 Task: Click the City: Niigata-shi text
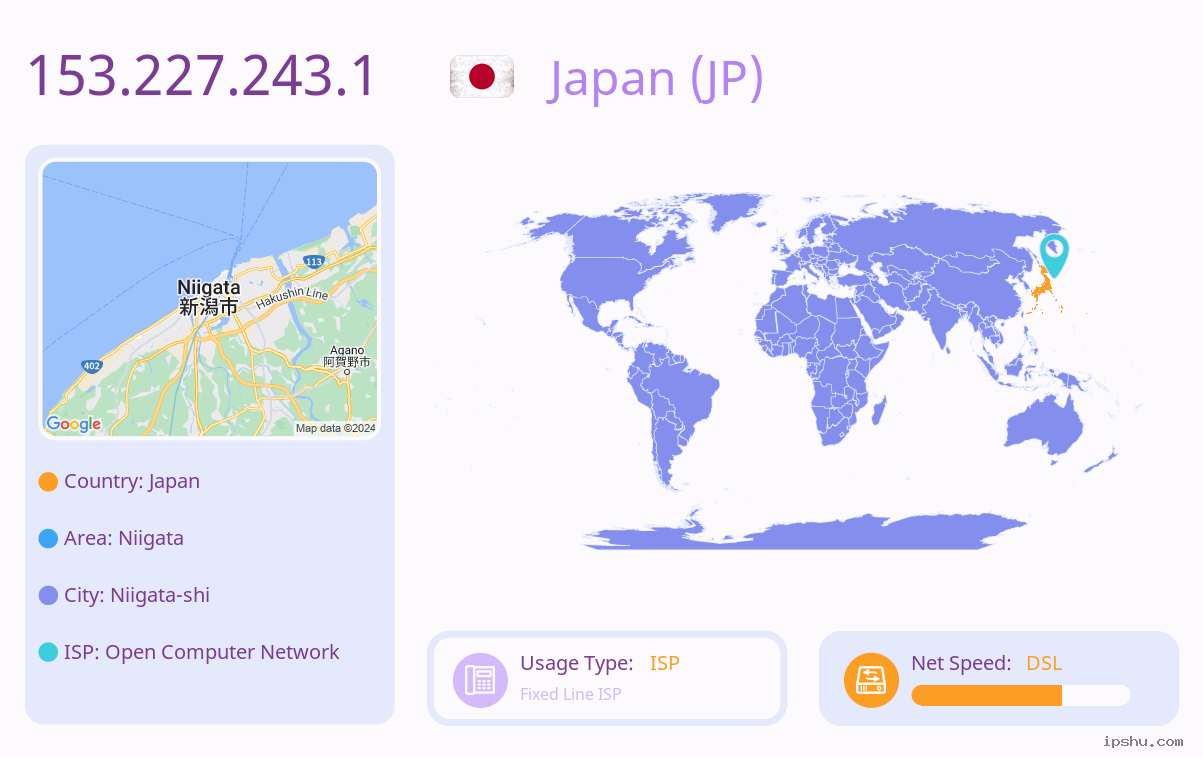[x=137, y=595]
